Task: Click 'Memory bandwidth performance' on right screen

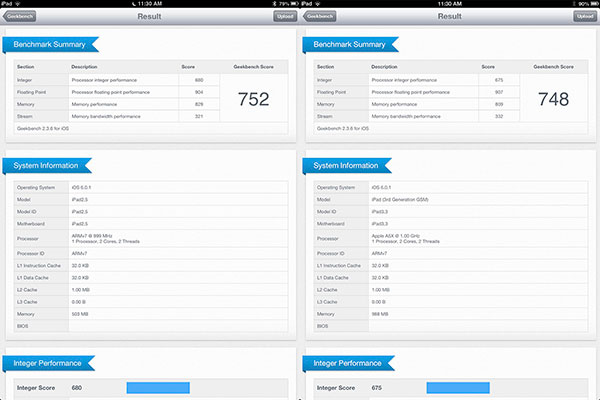Action: tap(406, 116)
